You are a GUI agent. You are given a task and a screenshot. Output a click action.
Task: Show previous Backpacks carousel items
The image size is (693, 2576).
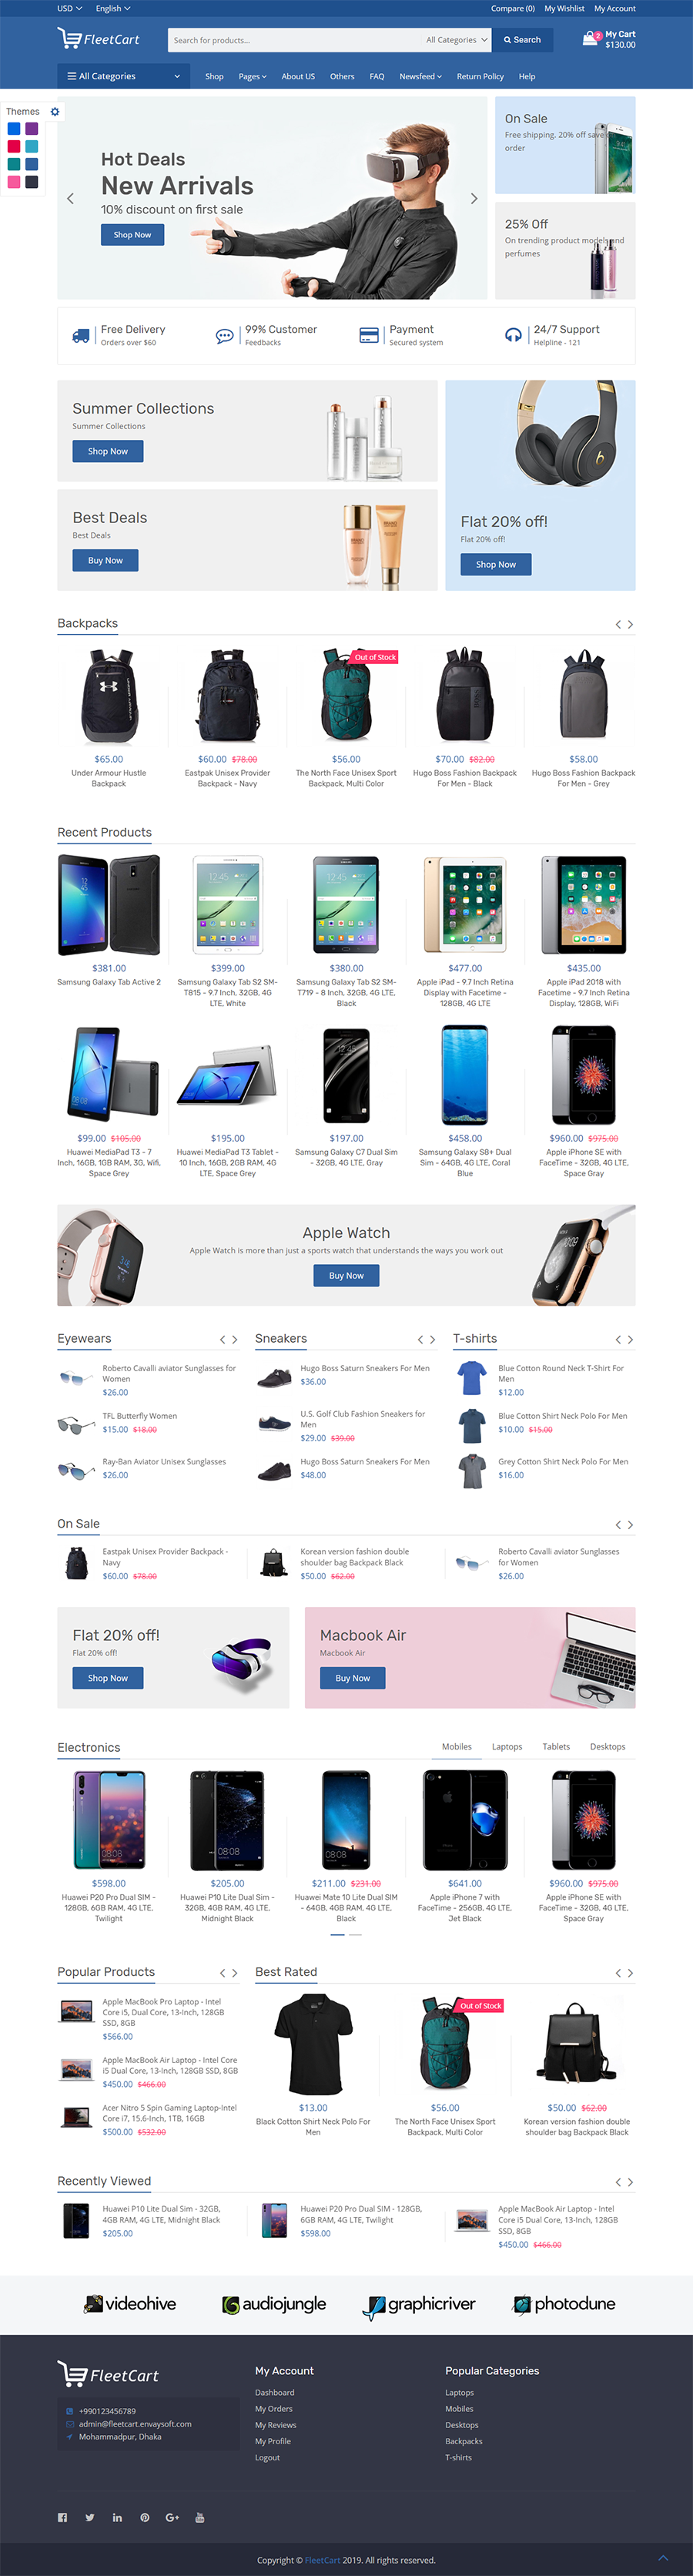[618, 624]
